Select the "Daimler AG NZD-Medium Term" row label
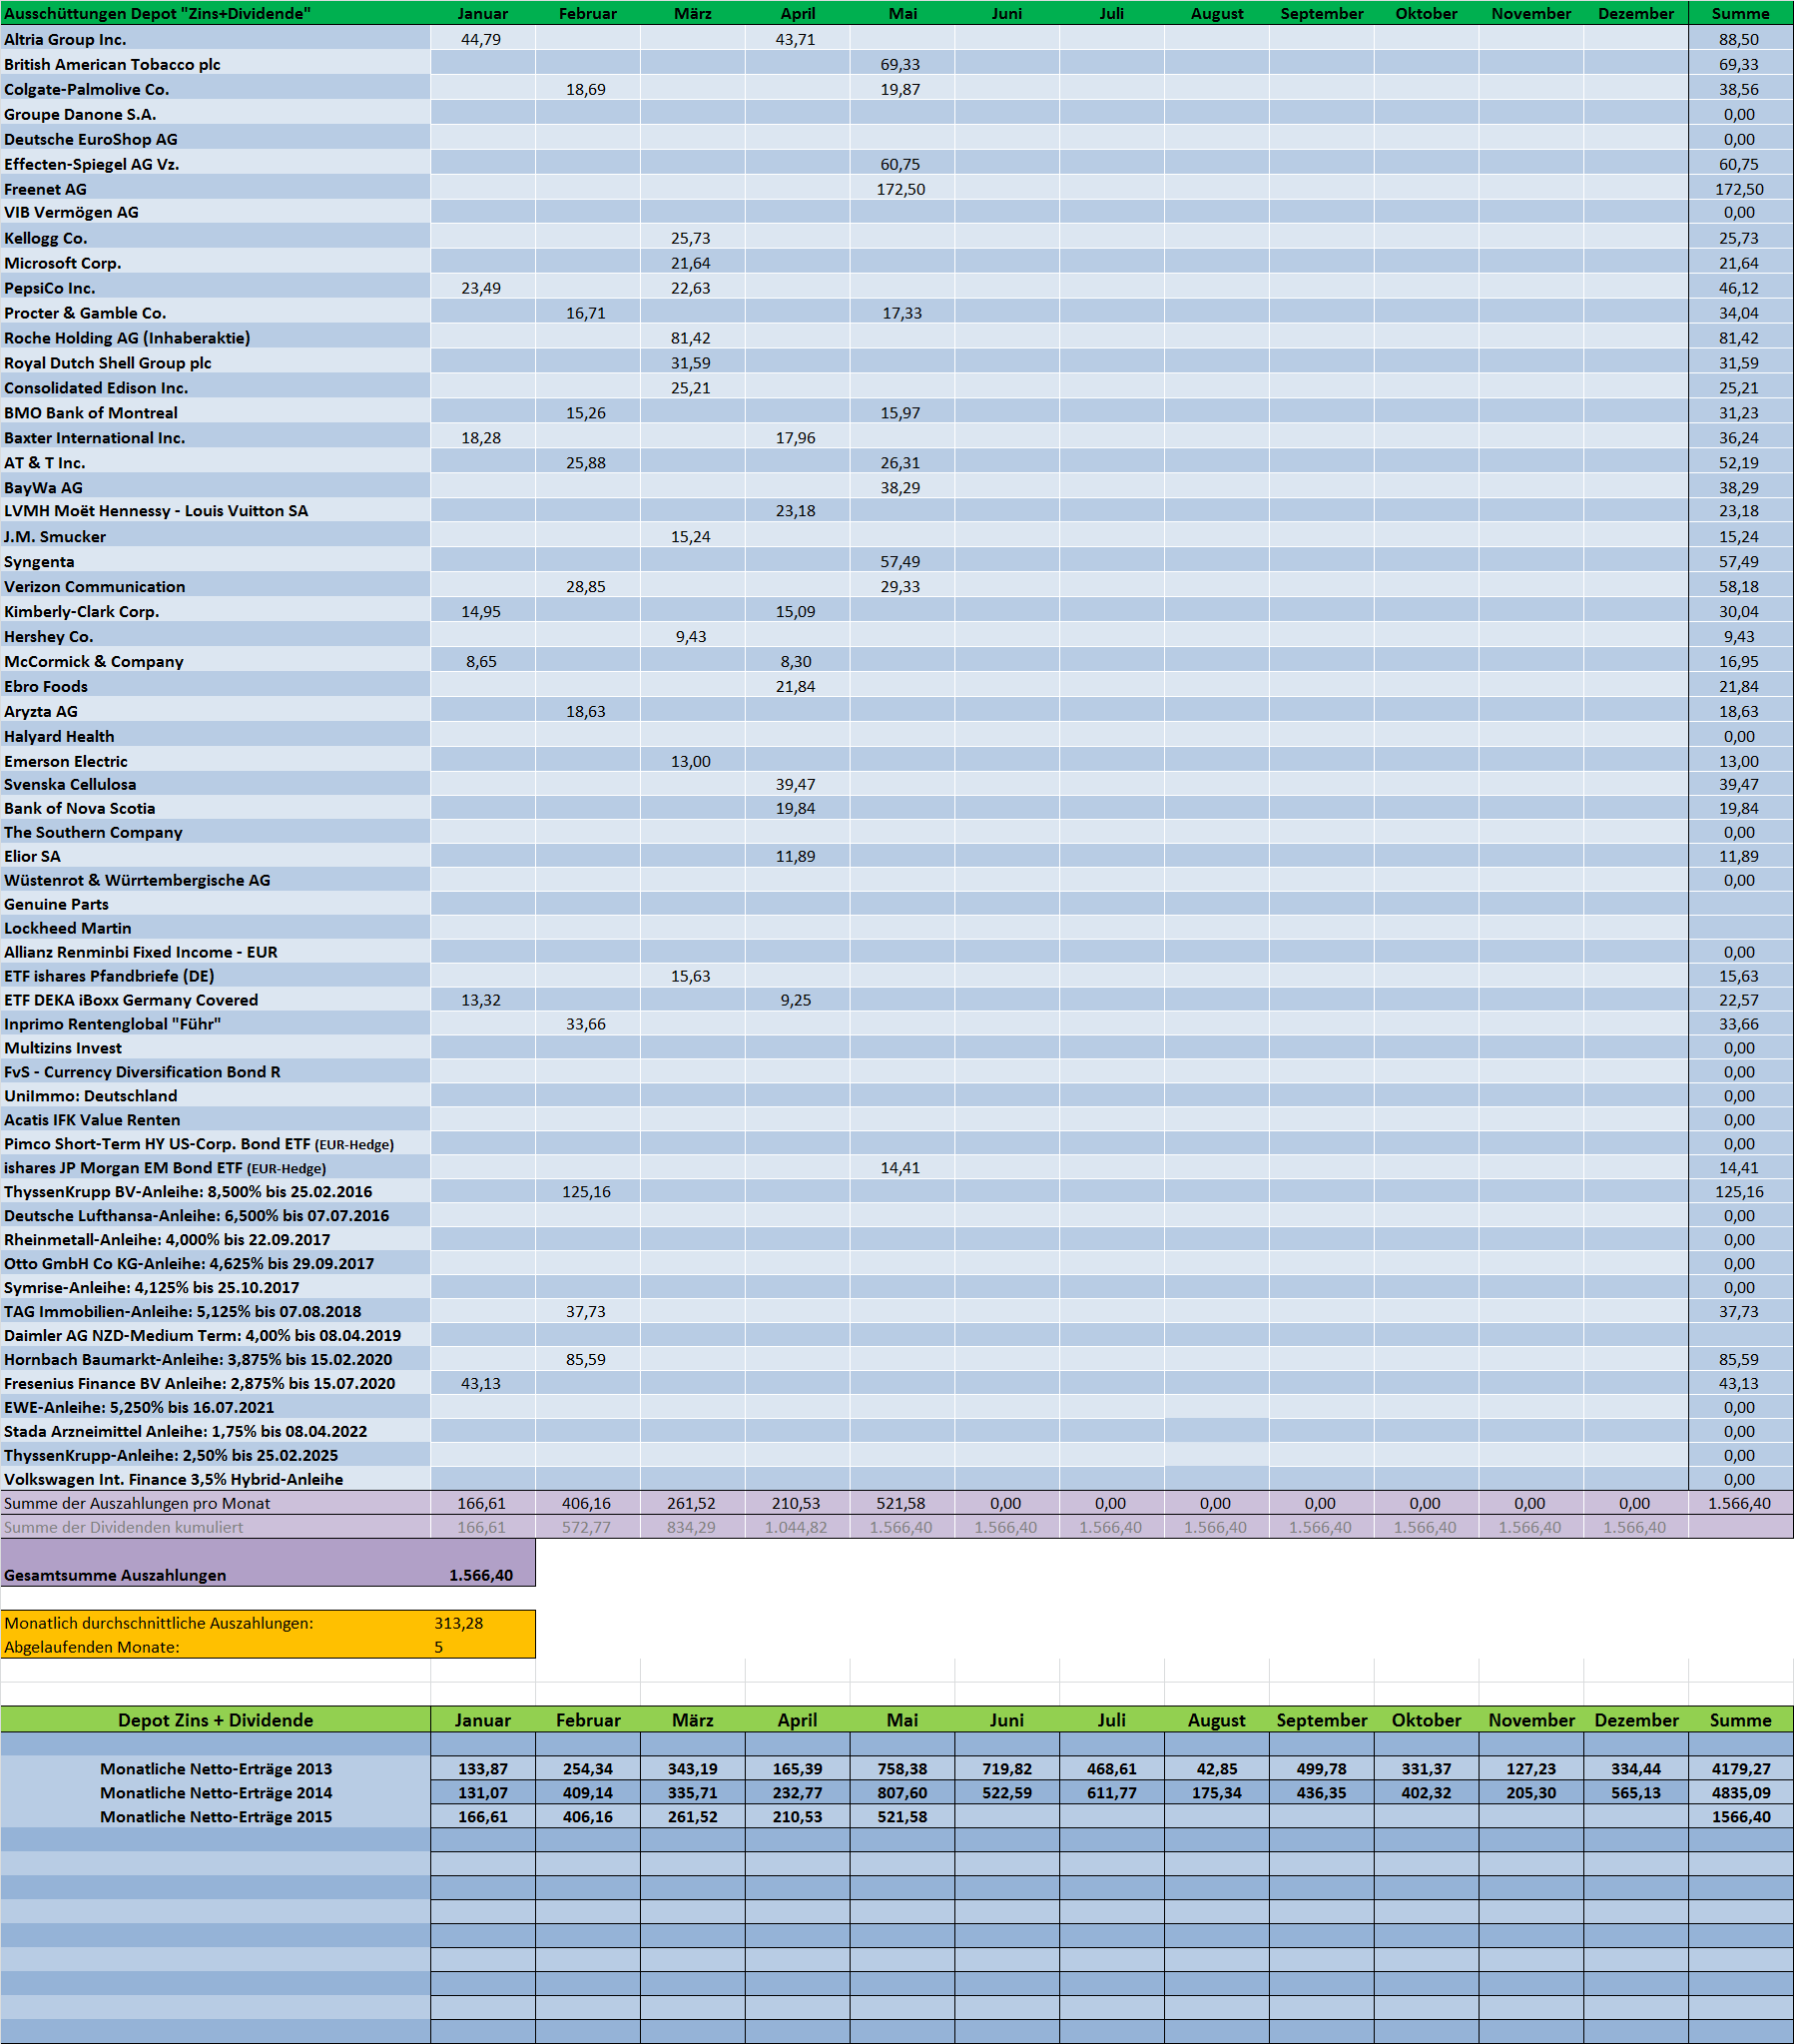This screenshot has width=1794, height=2044. (203, 1337)
